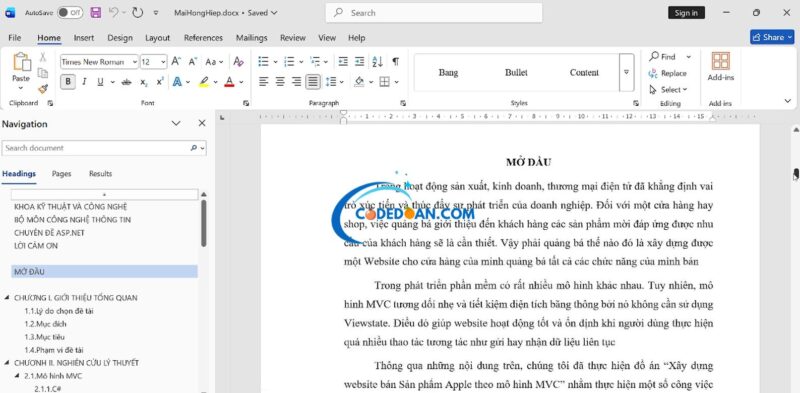This screenshot has height=393, width=800.
Task: Align text right
Action: (296, 82)
